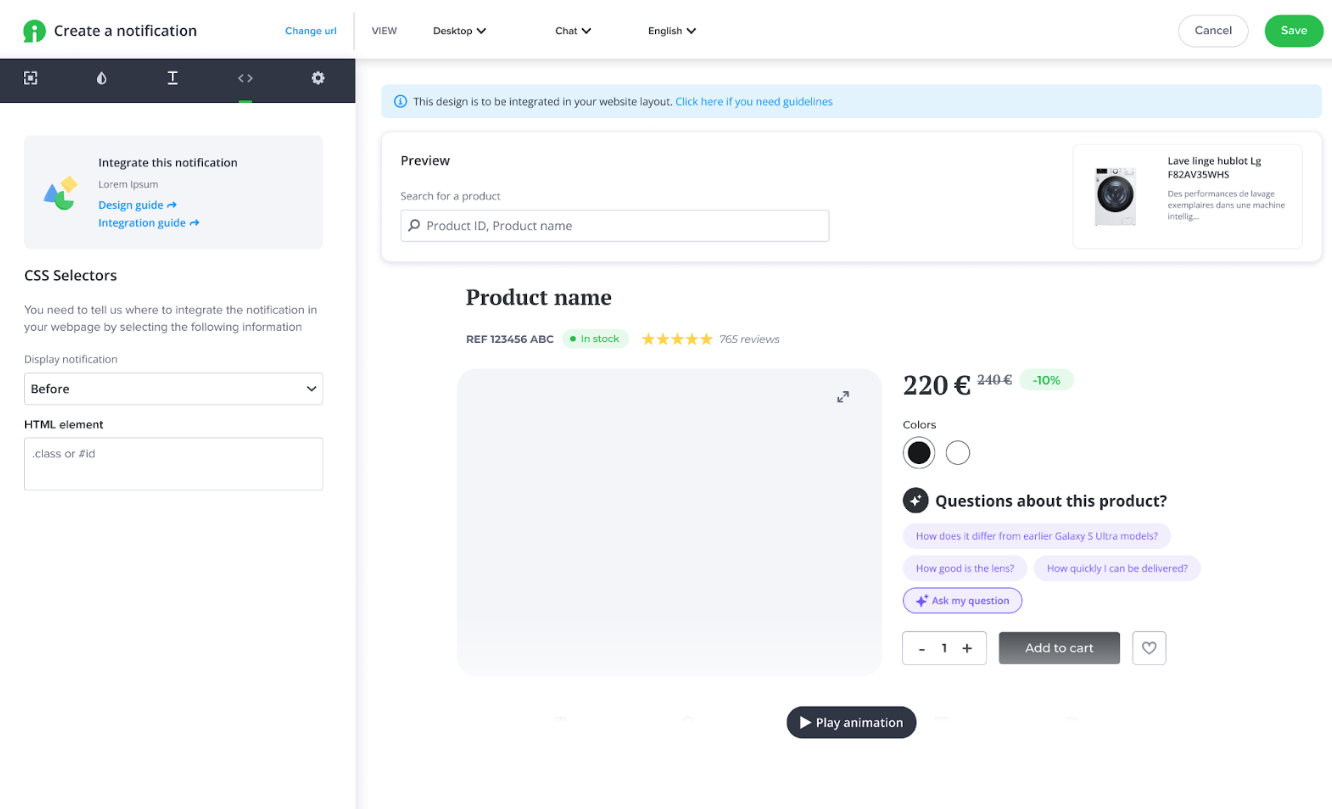Click the -10% discount badge
This screenshot has height=809, width=1332.
click(1047, 380)
